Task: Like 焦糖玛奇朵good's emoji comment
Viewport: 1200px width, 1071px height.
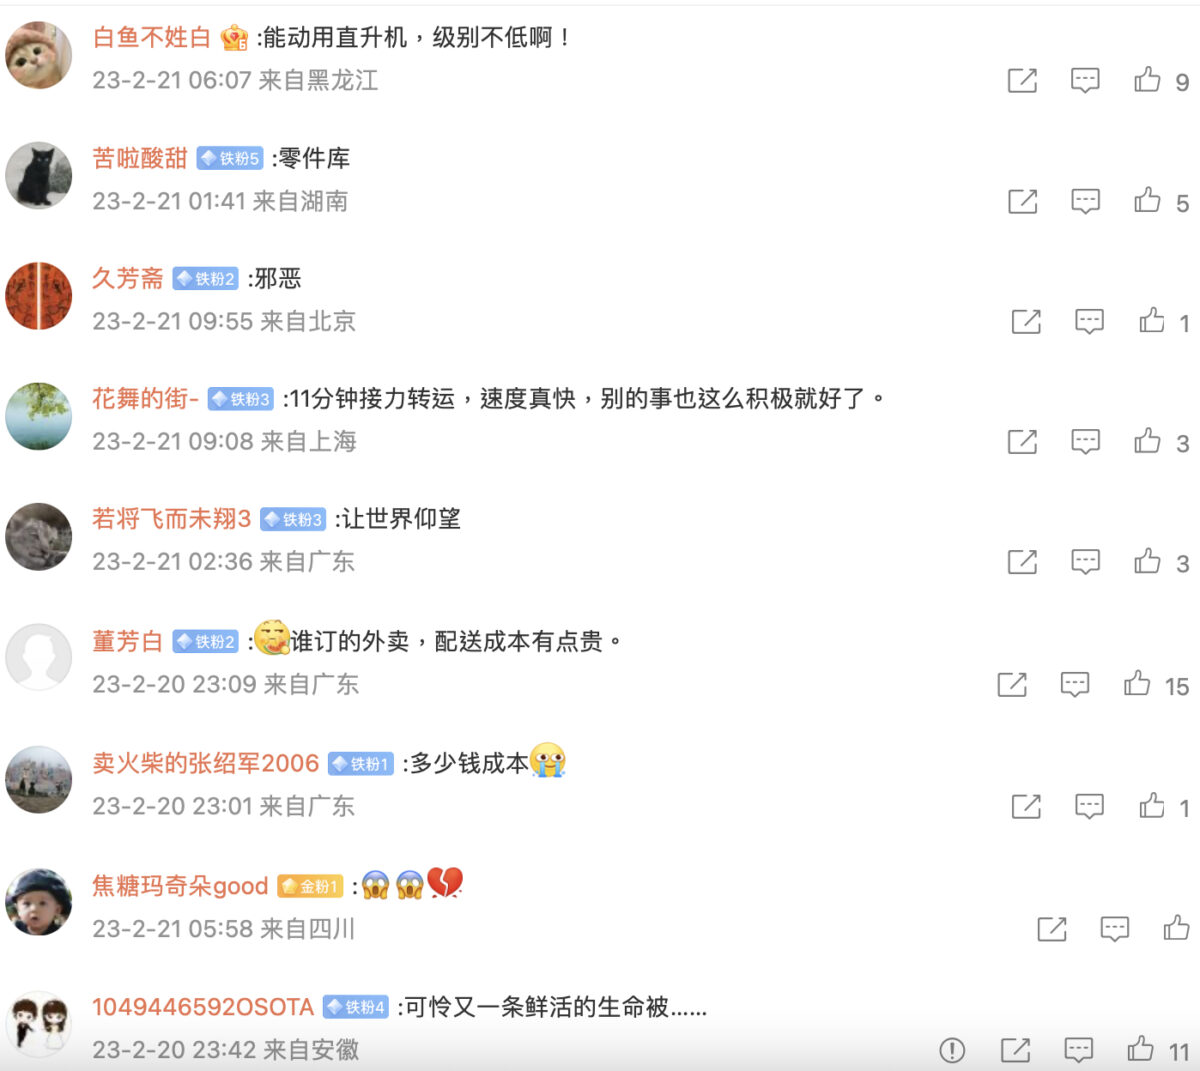Action: point(1176,929)
